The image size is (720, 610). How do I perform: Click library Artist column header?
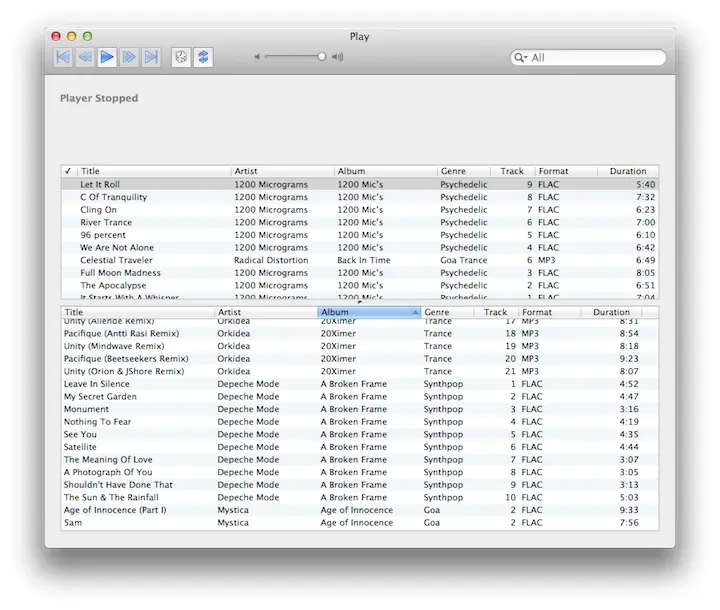click(x=266, y=312)
